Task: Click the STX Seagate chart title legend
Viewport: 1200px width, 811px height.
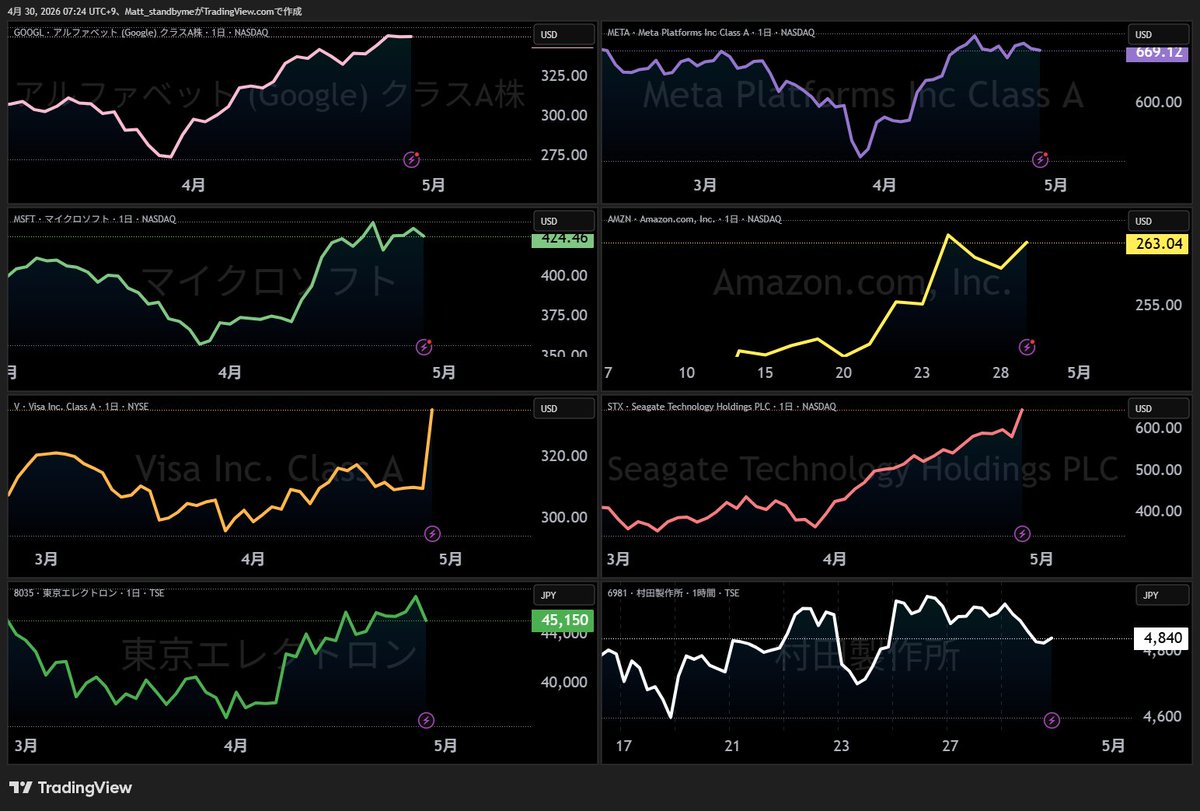Action: click(722, 406)
